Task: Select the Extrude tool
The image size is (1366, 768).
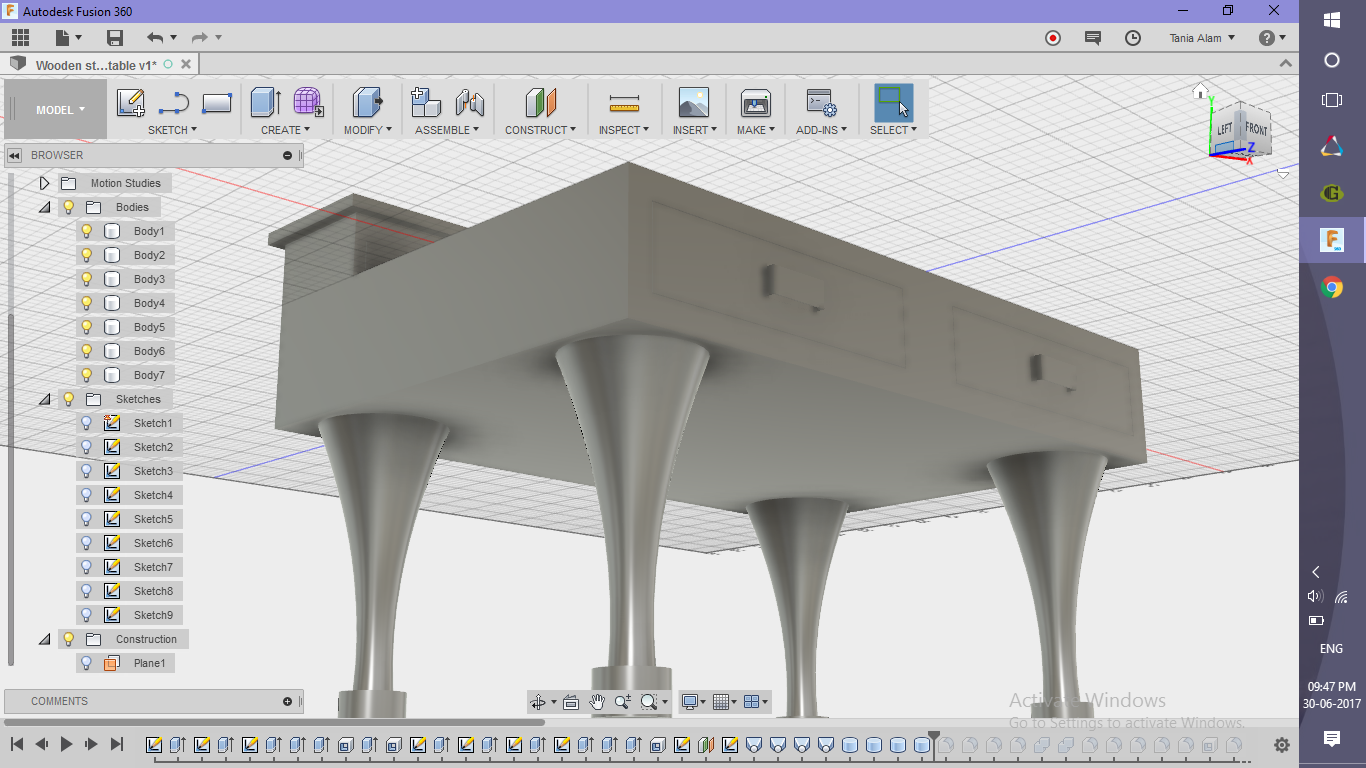Action: tap(265, 102)
